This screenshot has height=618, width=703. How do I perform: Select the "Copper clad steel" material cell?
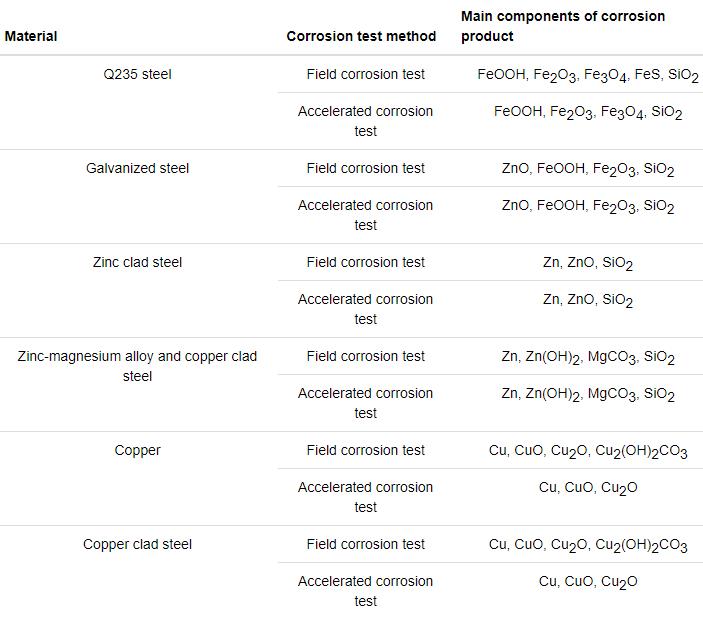pyautogui.click(x=137, y=544)
